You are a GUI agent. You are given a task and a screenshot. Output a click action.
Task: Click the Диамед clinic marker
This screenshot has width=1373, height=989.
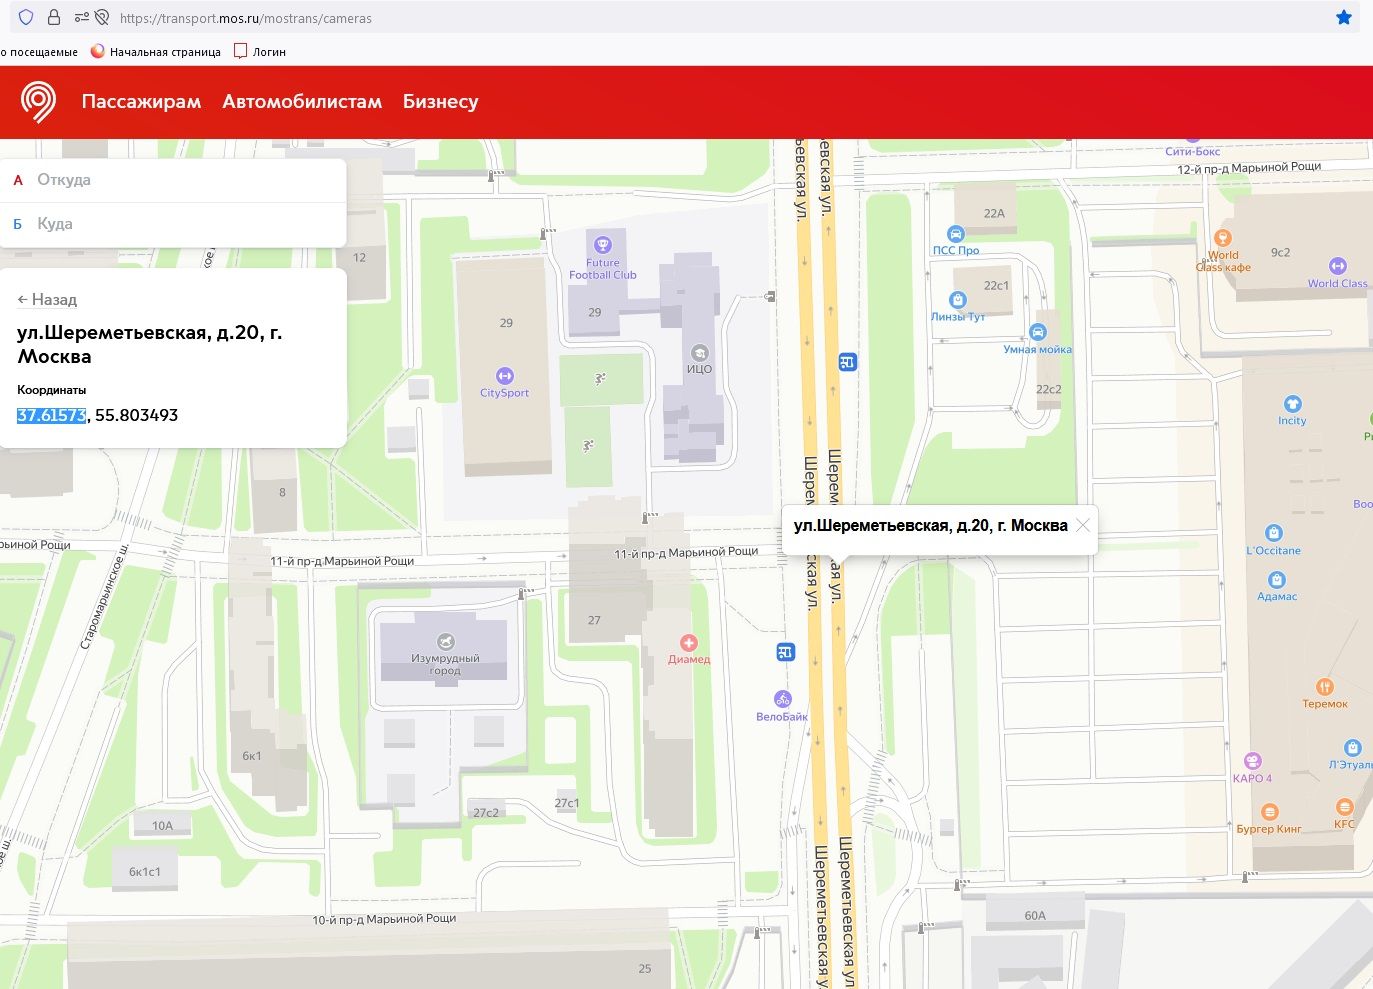click(688, 643)
